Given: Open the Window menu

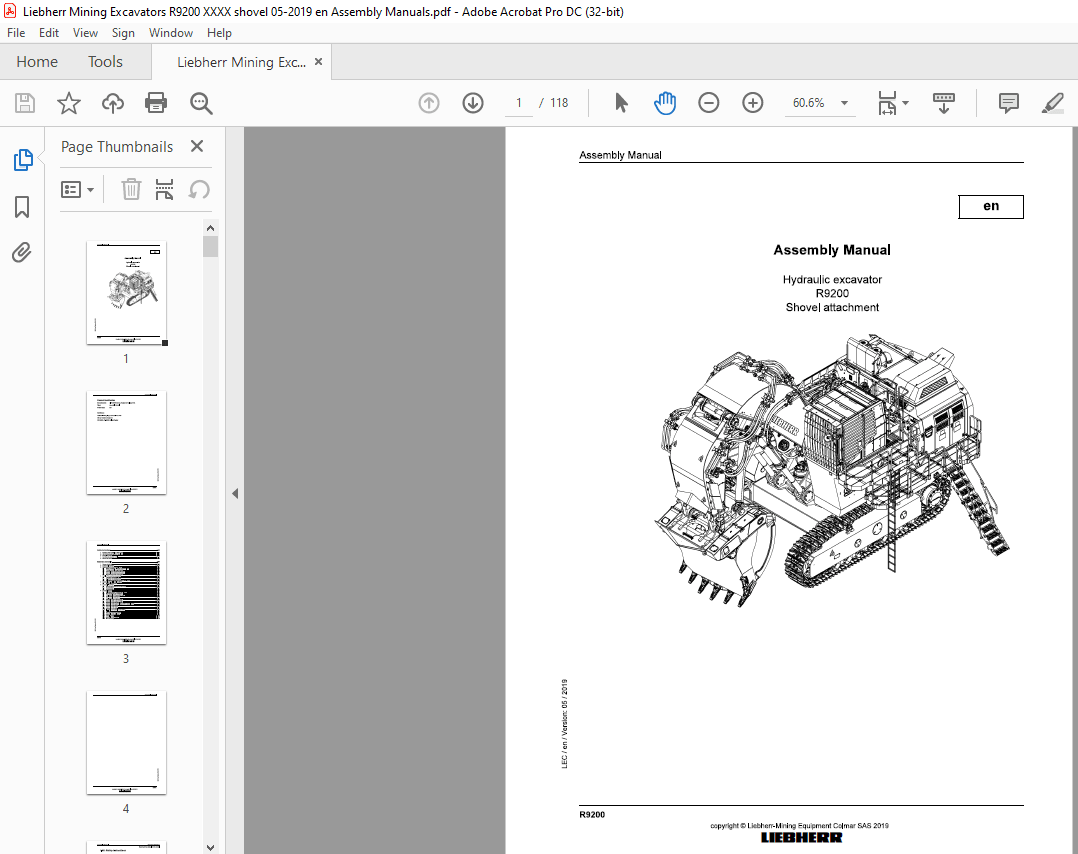Looking at the screenshot, I should (x=170, y=33).
